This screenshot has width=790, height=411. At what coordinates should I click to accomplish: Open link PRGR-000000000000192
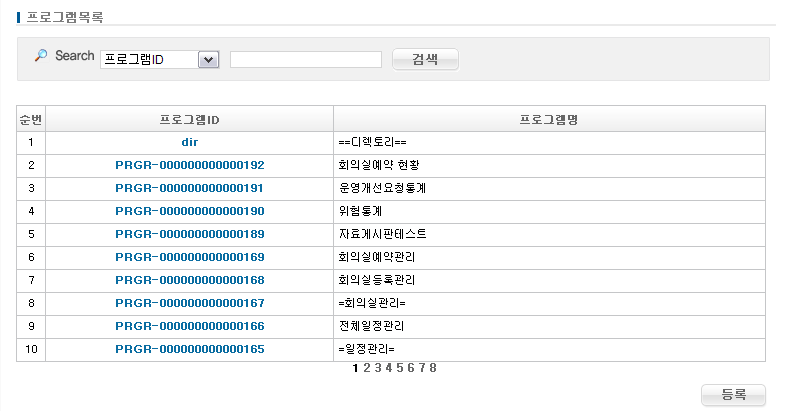tap(189, 165)
